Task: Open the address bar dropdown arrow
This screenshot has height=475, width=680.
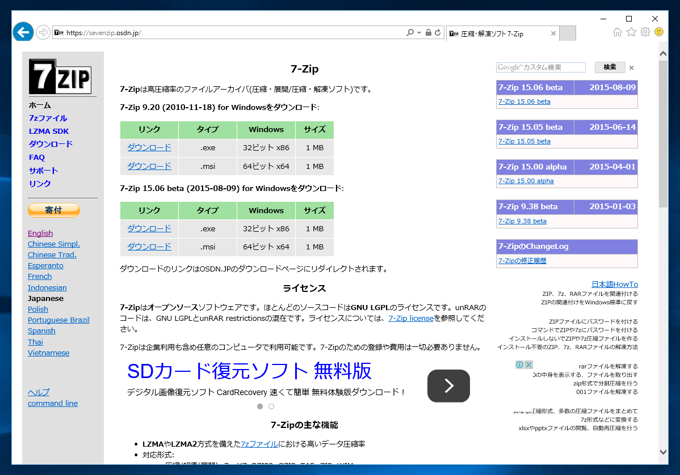Action: pos(419,33)
